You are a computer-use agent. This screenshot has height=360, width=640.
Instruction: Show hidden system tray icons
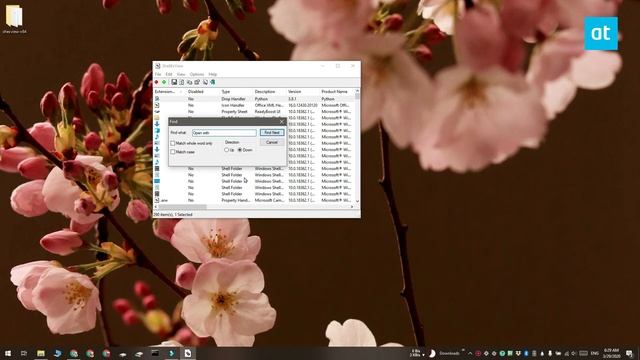point(470,353)
